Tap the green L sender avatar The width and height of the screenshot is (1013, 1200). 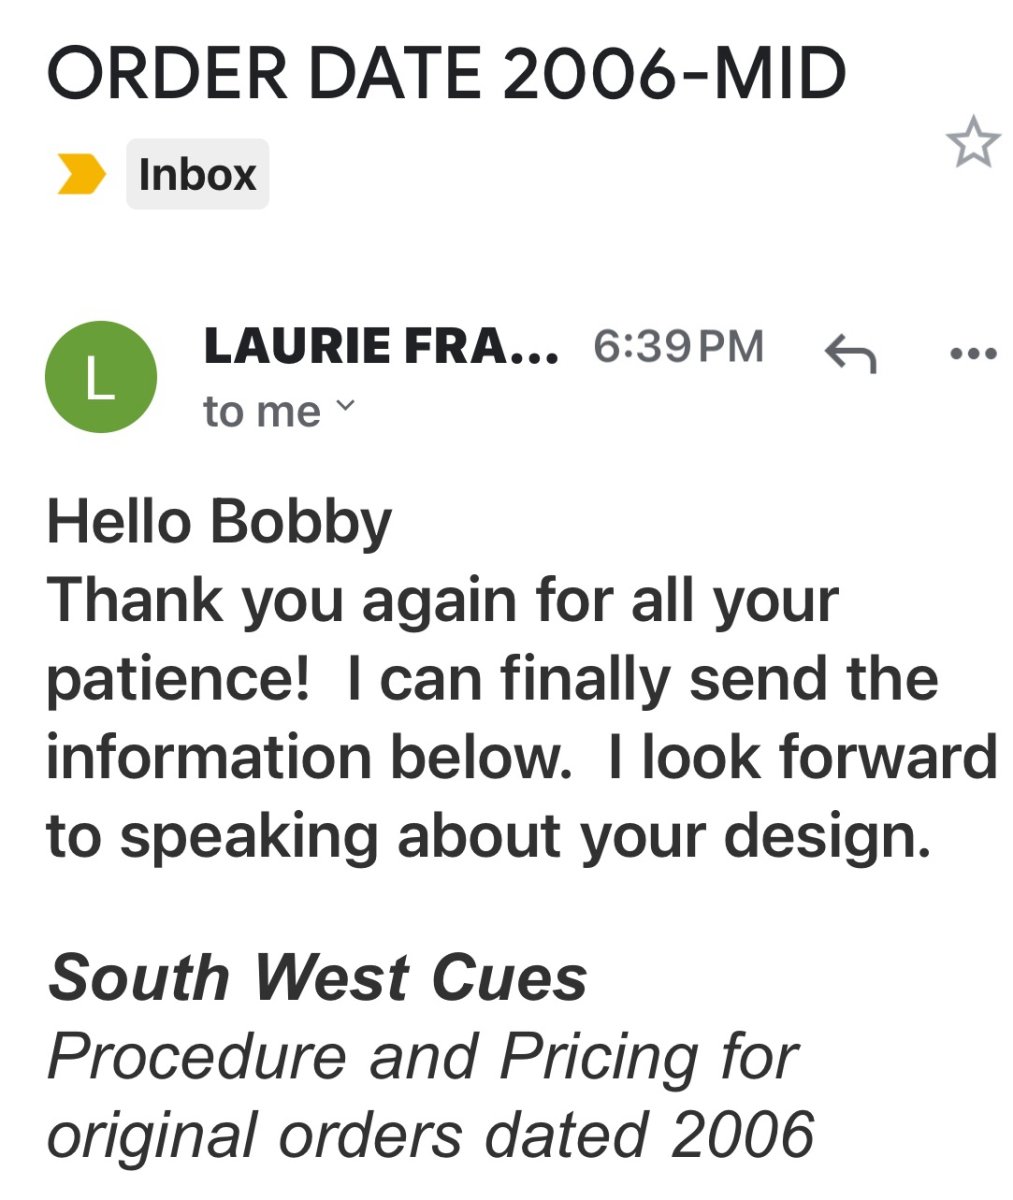pyautogui.click(x=100, y=377)
